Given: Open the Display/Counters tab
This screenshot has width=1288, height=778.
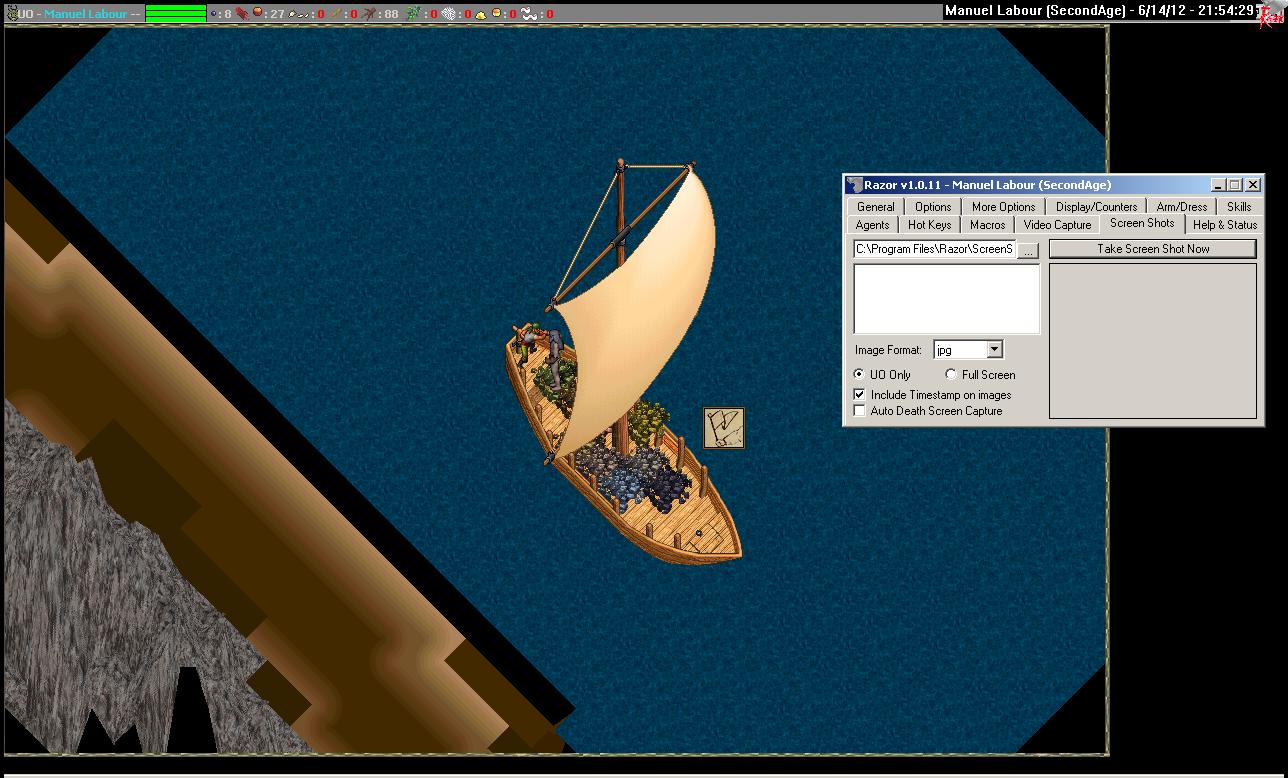Looking at the screenshot, I should (x=1096, y=207).
